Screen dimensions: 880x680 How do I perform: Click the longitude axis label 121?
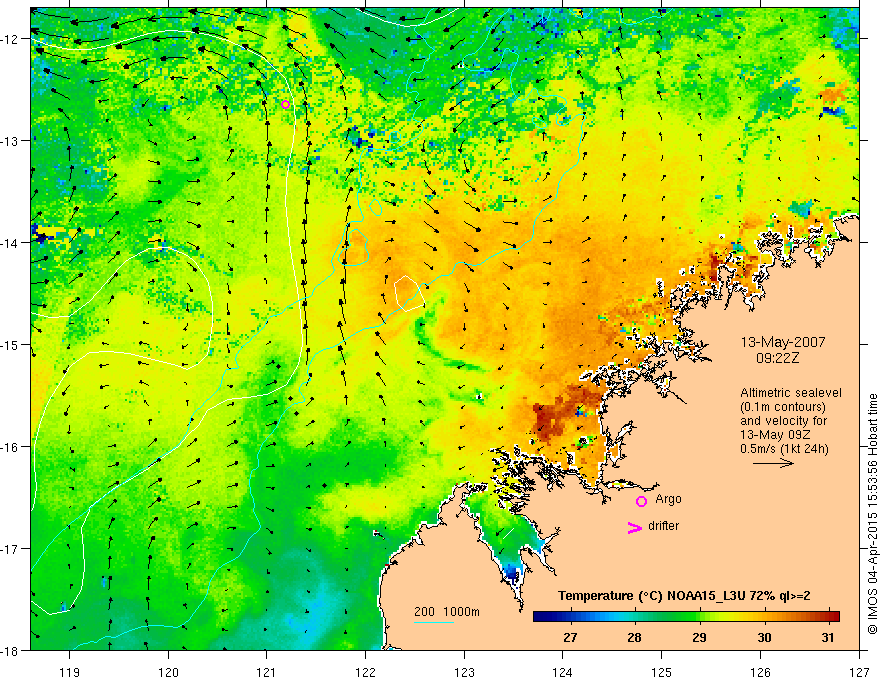point(267,672)
